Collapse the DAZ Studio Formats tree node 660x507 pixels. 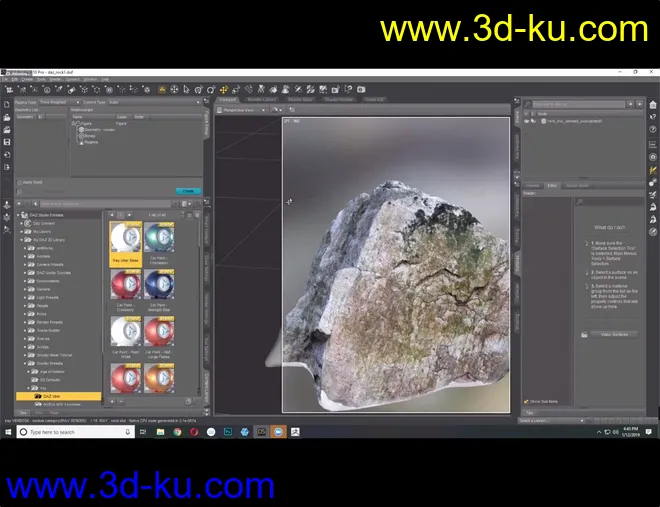(x=18, y=215)
